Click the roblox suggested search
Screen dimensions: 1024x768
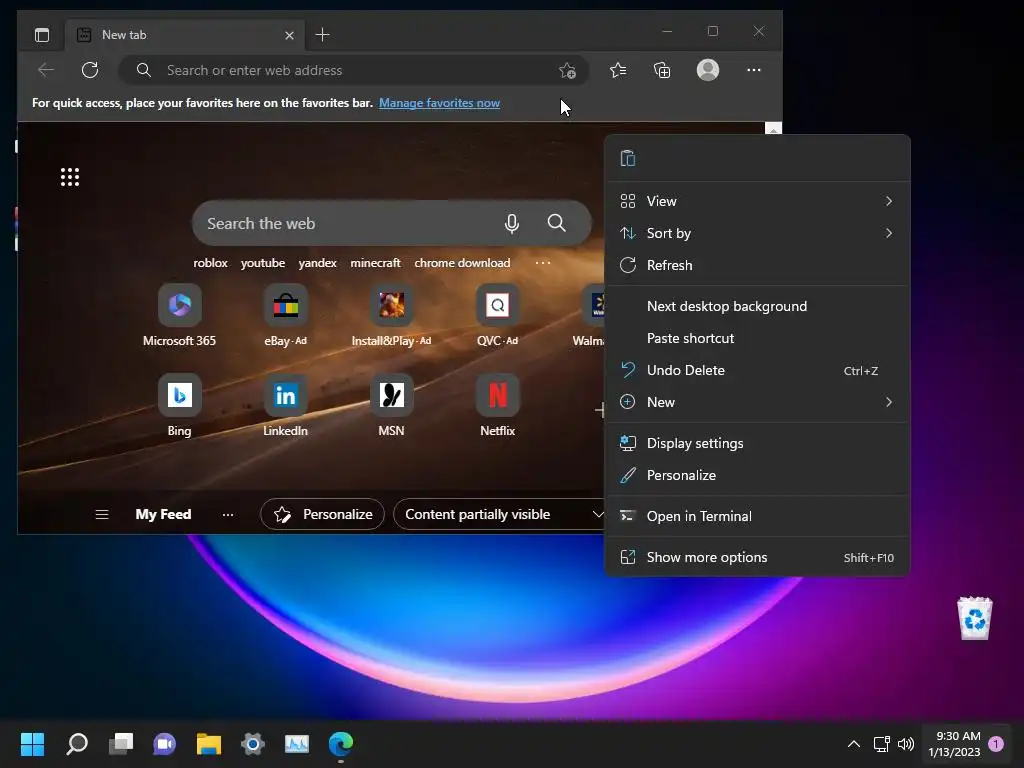(x=210, y=263)
